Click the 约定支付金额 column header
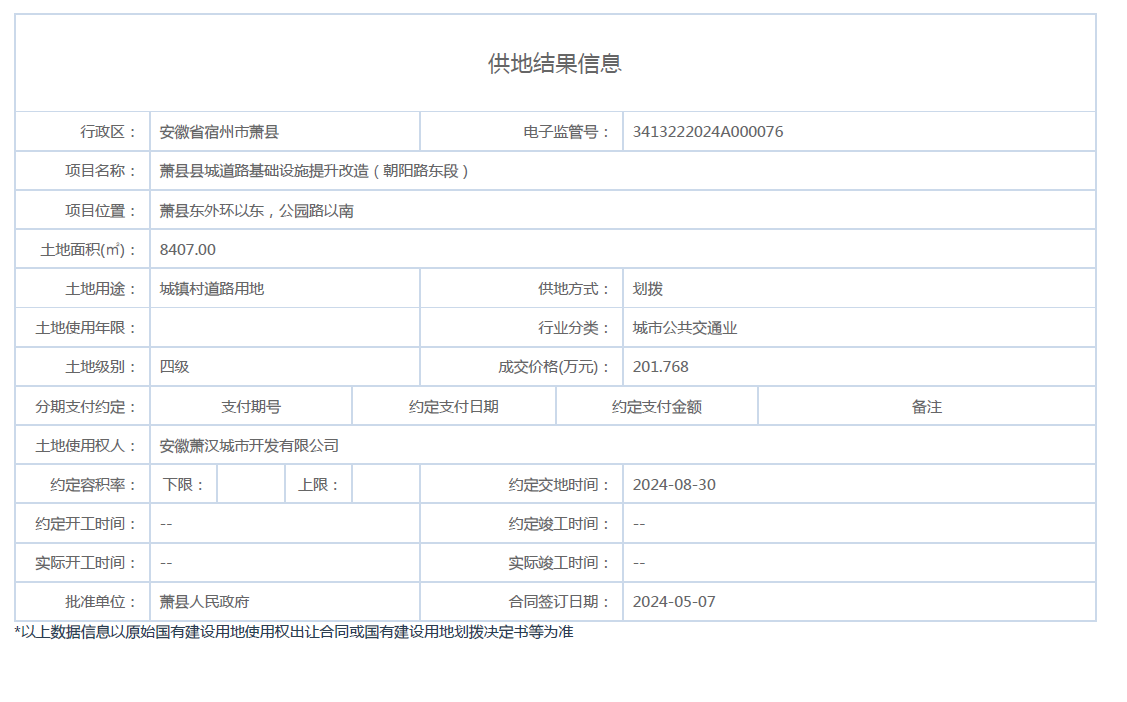Image resolution: width=1127 pixels, height=702 pixels. (x=656, y=407)
